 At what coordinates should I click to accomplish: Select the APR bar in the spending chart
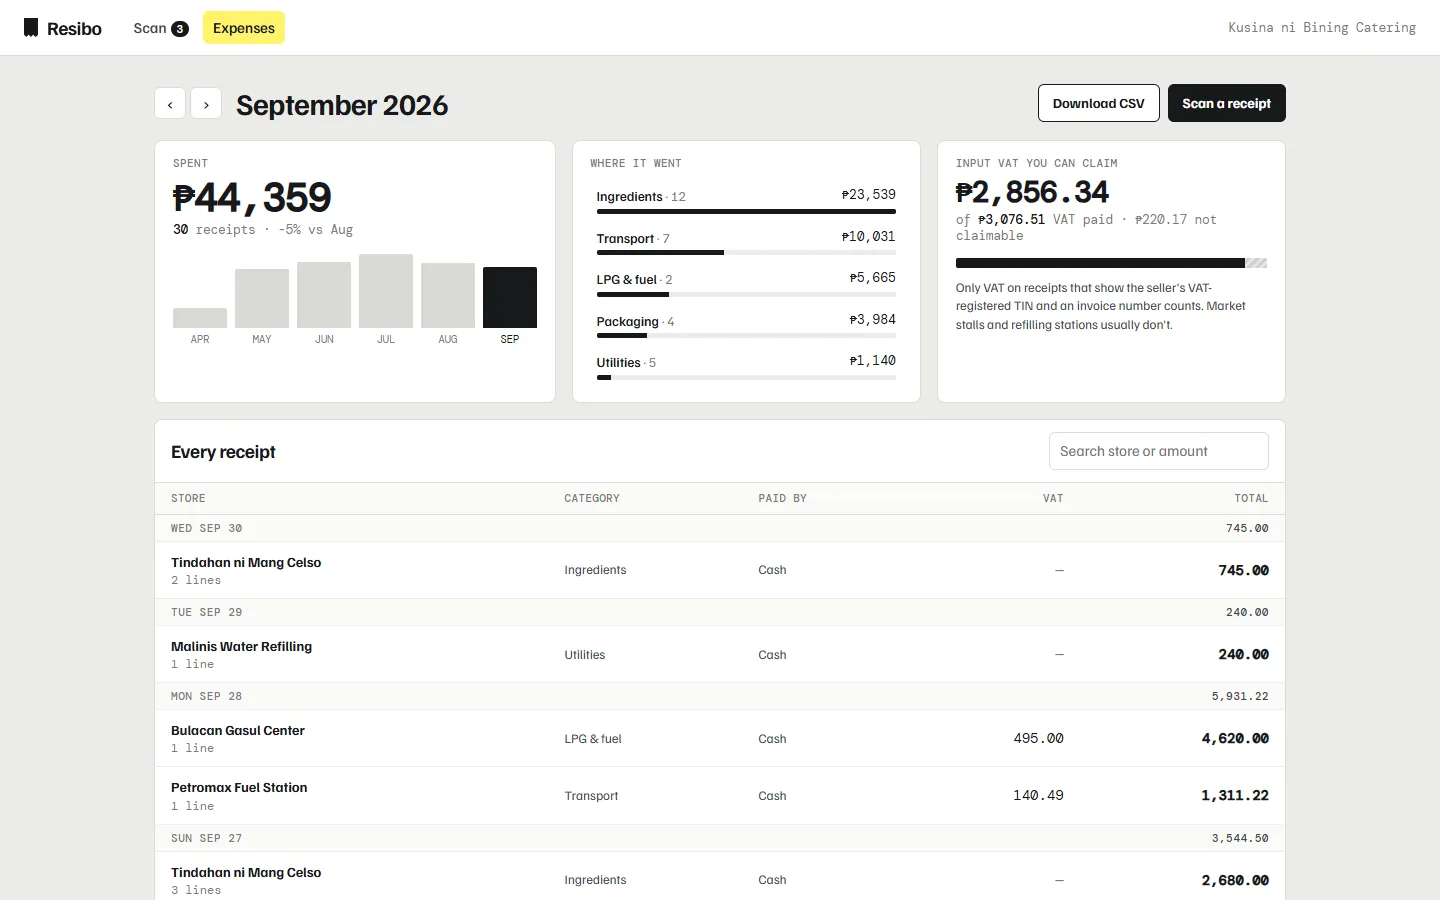[200, 318]
